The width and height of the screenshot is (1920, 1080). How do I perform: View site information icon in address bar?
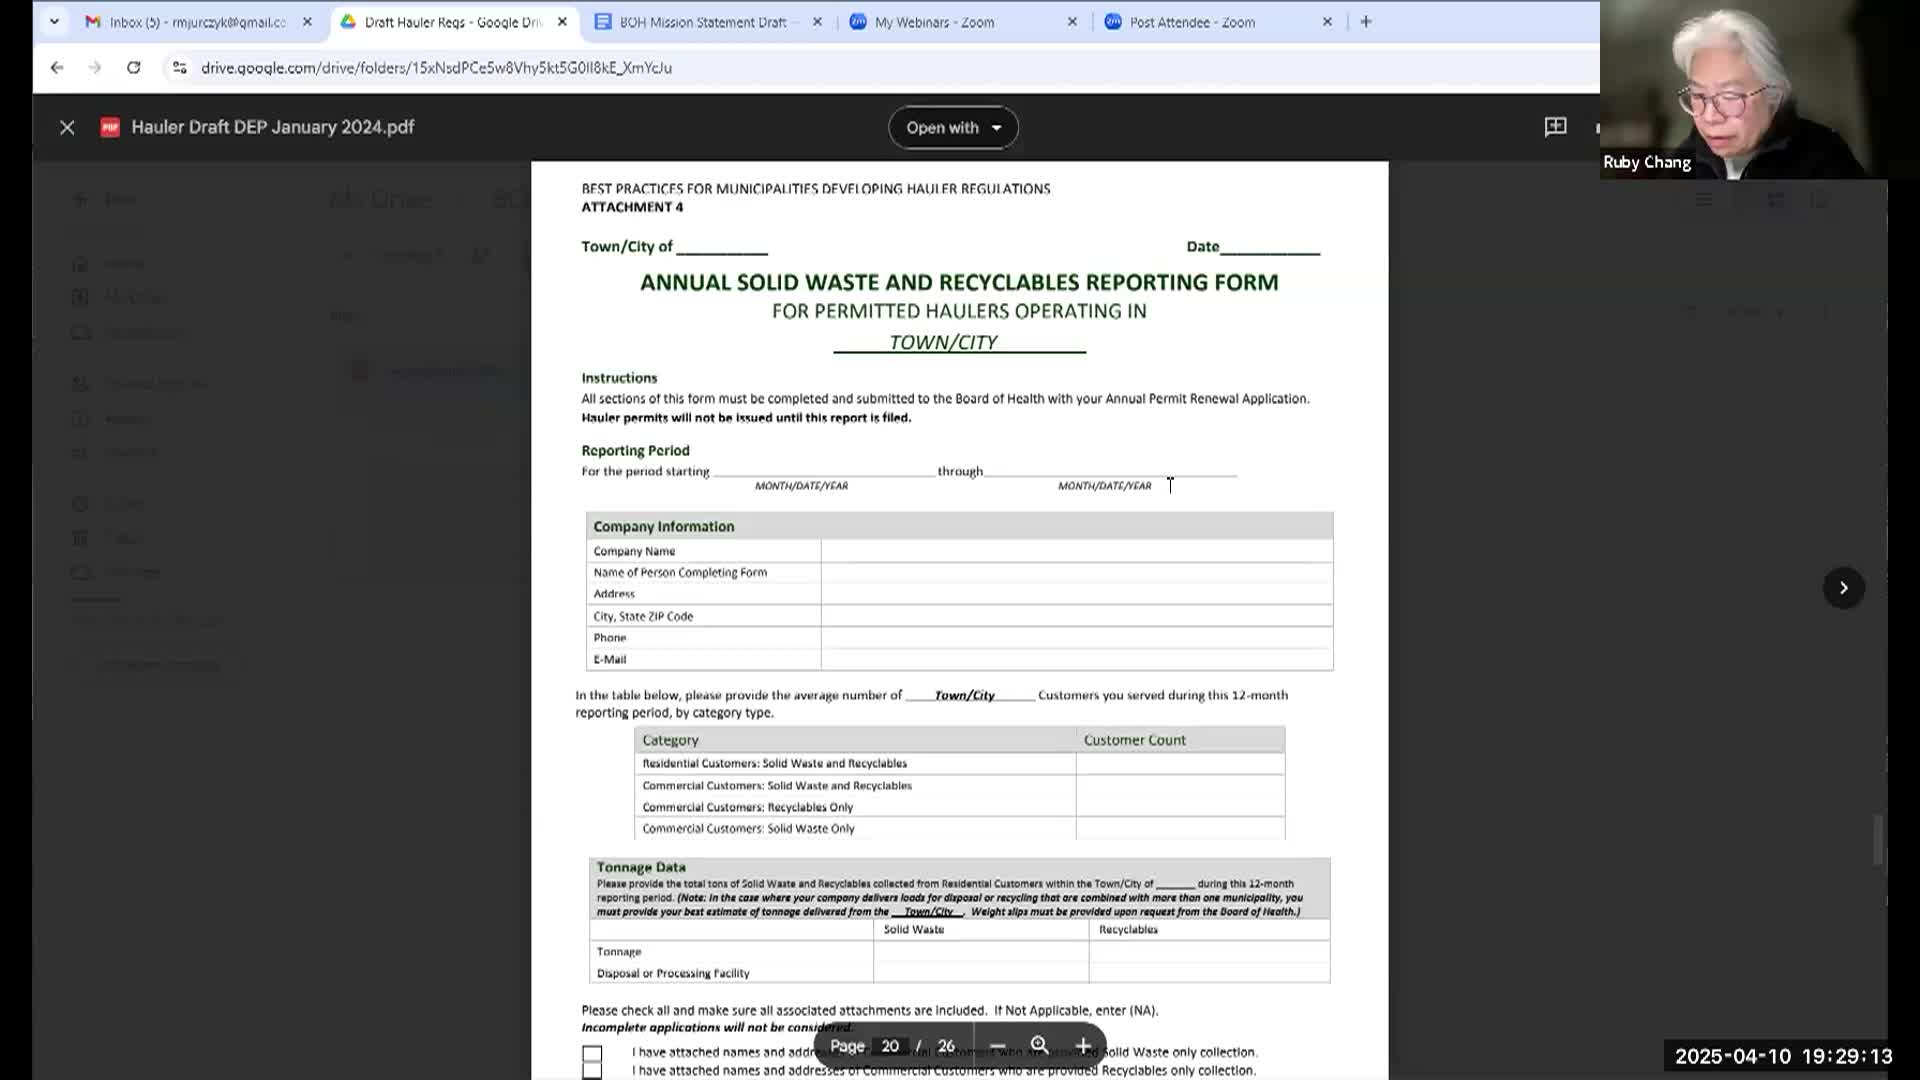tap(179, 68)
